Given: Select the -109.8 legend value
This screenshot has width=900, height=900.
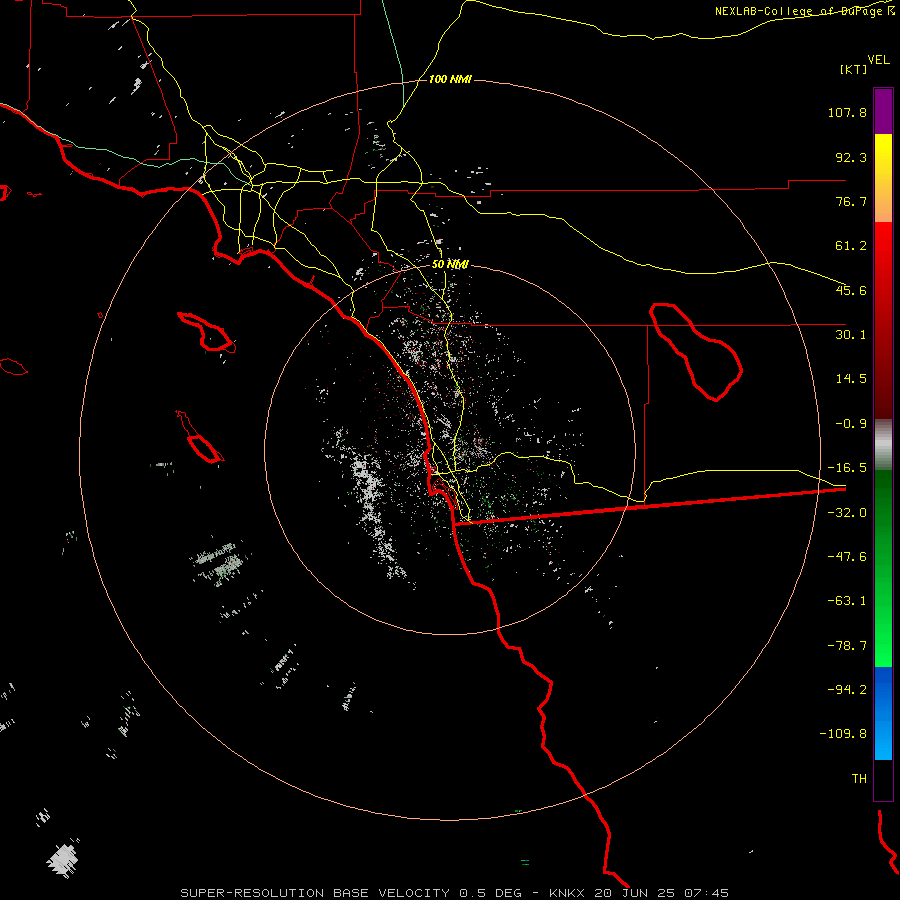Looking at the screenshot, I should (844, 734).
